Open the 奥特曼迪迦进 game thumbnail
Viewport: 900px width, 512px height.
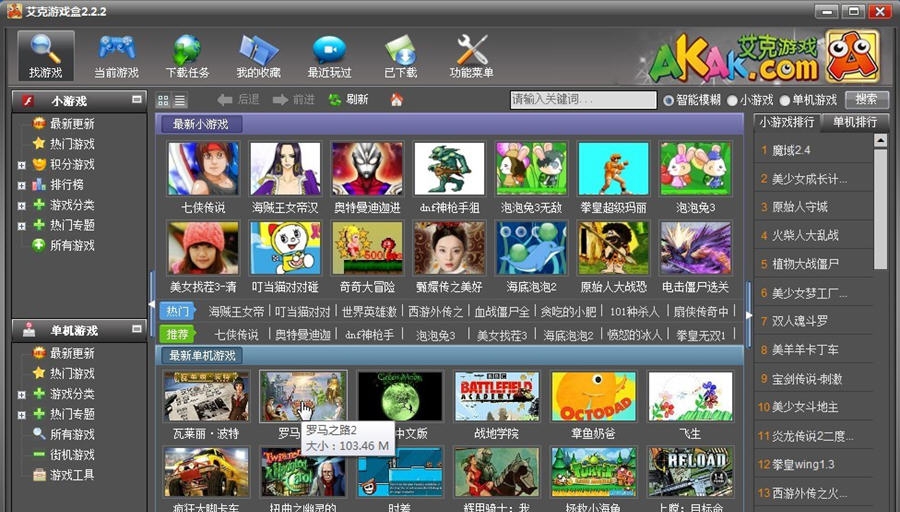[367, 169]
